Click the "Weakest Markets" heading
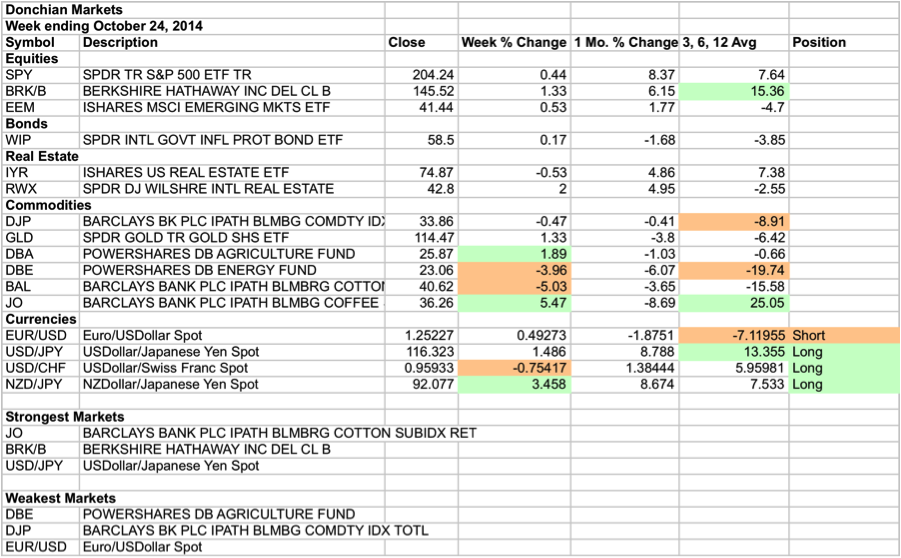This screenshot has width=901, height=558. tap(60, 498)
